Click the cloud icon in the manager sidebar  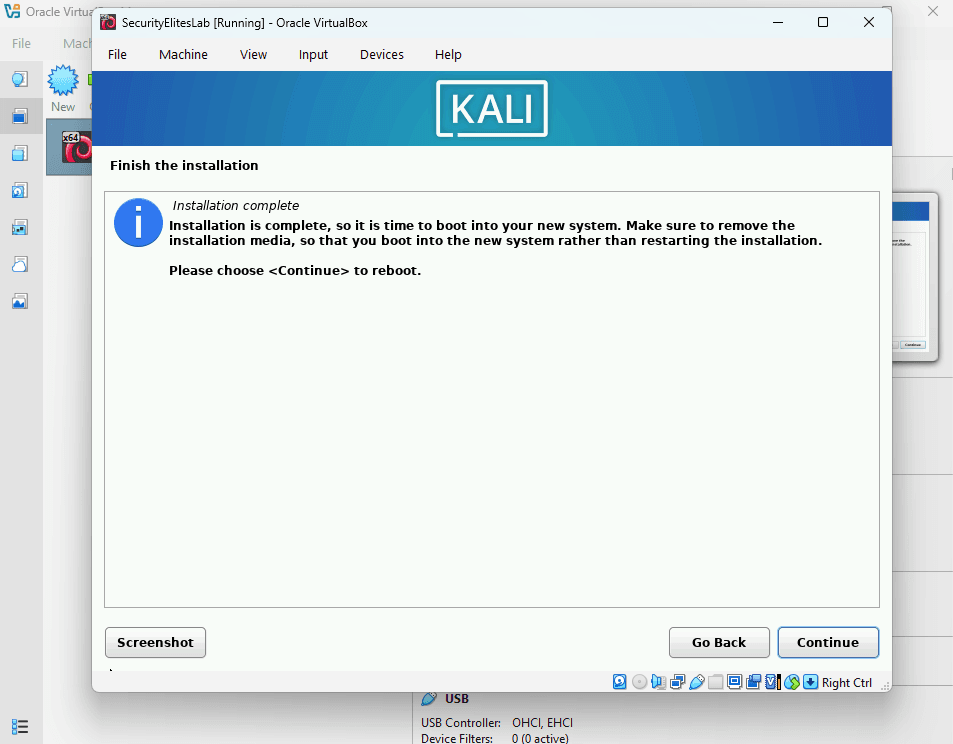point(18,264)
